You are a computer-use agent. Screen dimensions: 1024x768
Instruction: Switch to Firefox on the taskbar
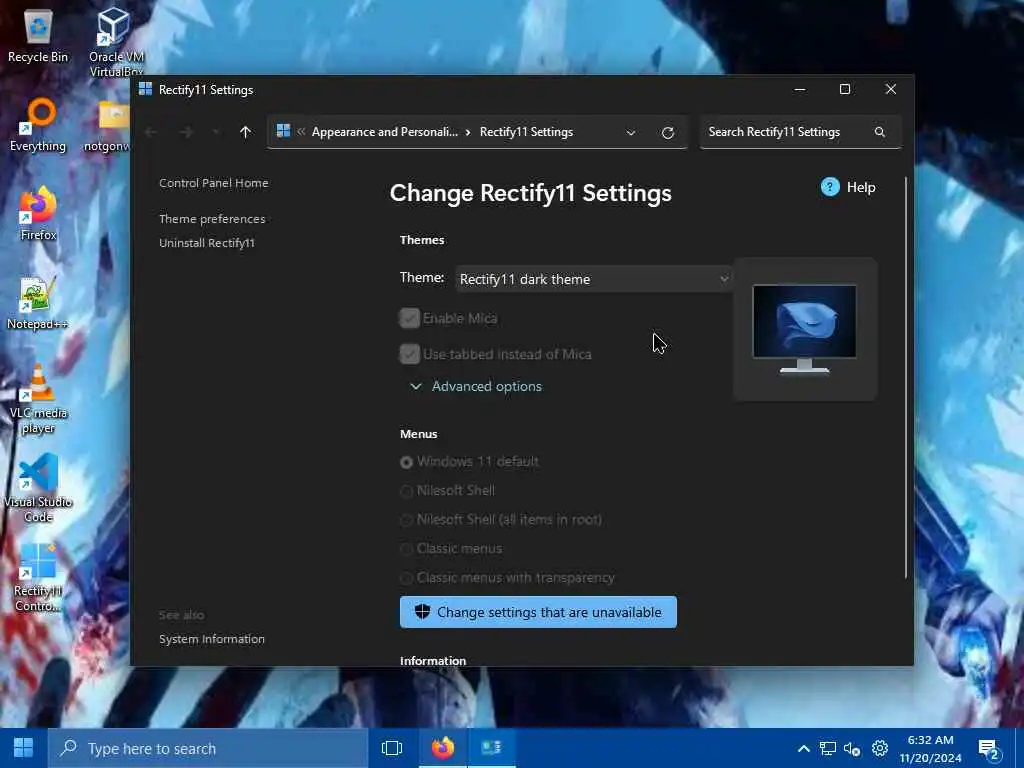point(443,748)
